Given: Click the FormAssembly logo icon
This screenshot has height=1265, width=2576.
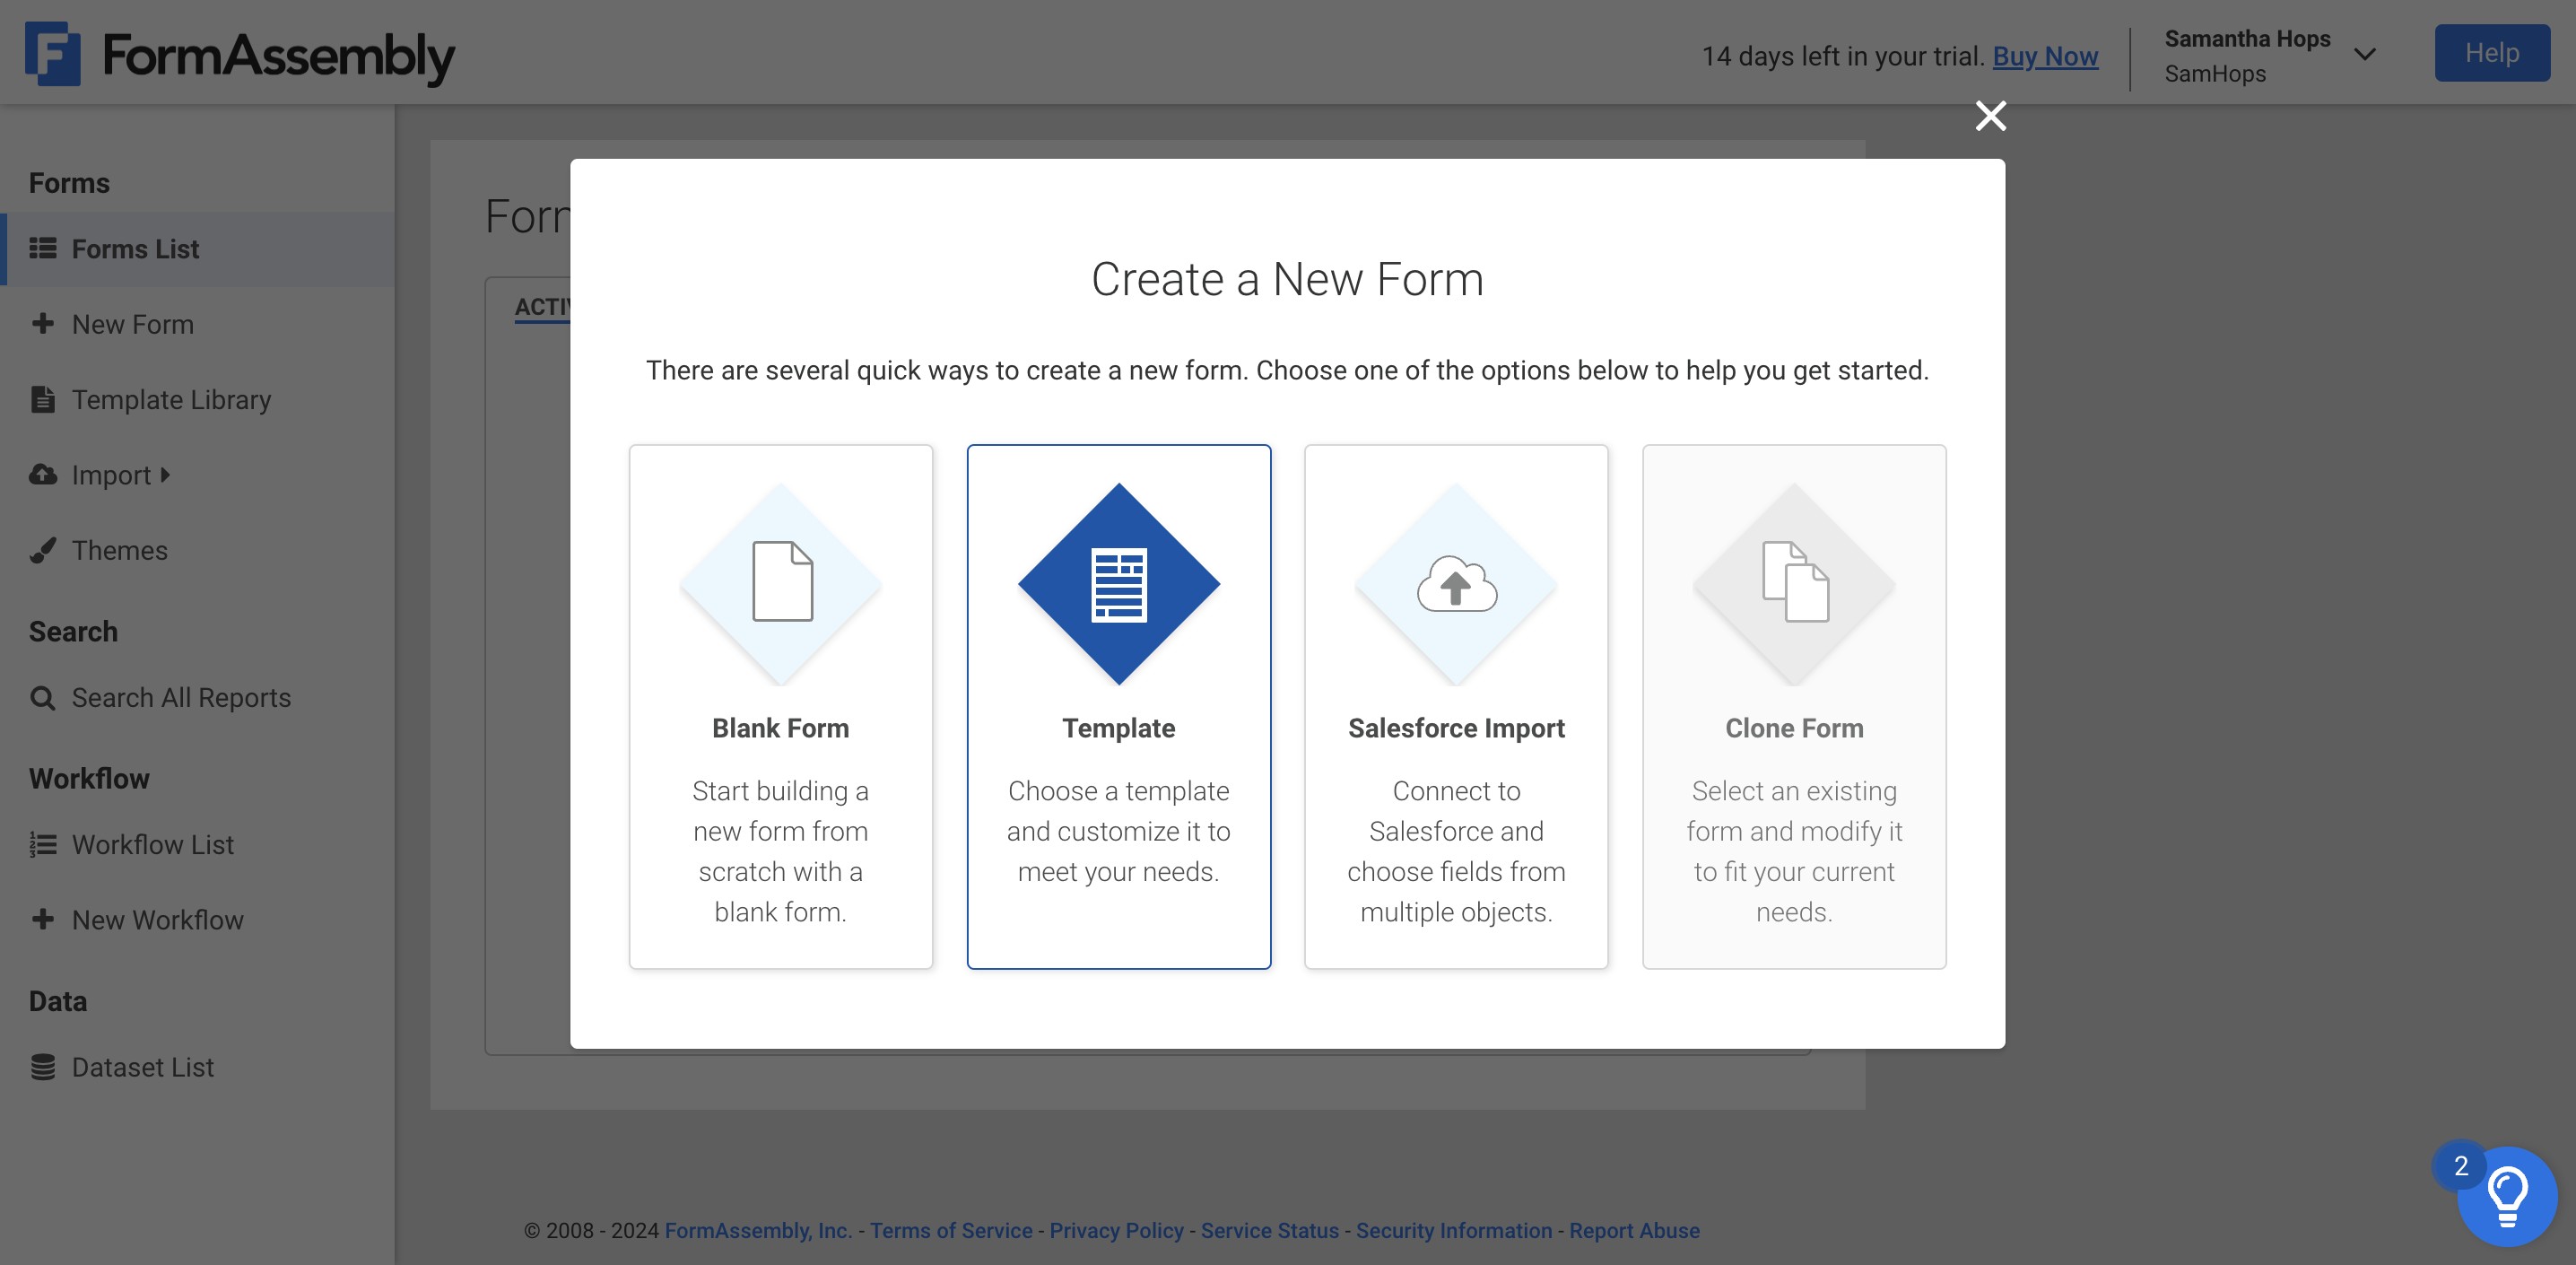Looking at the screenshot, I should (53, 54).
